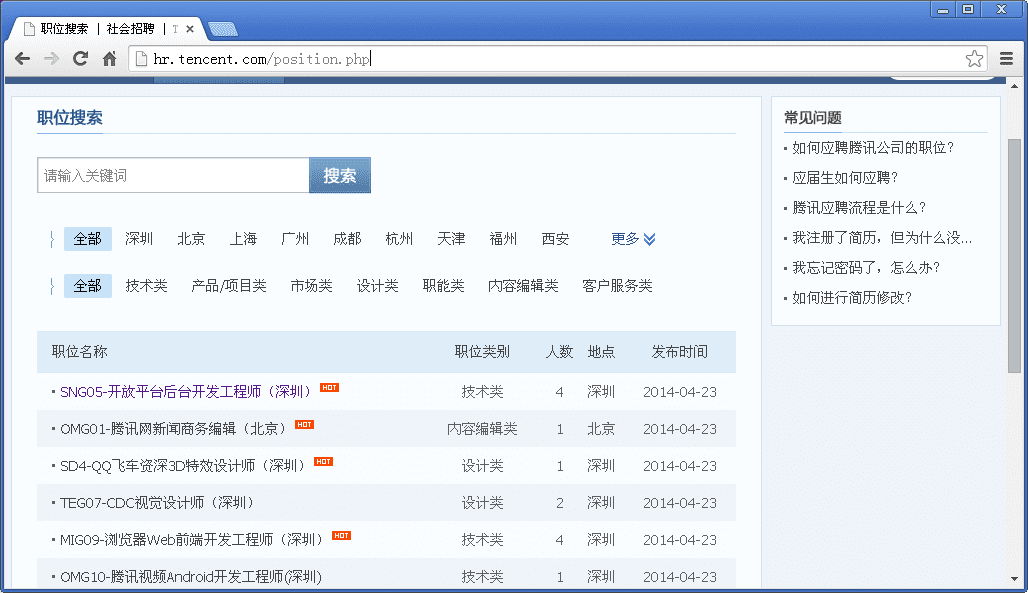This screenshot has width=1028, height=593.
Task: Filter jobs by 产品/项目类
Action: click(229, 286)
